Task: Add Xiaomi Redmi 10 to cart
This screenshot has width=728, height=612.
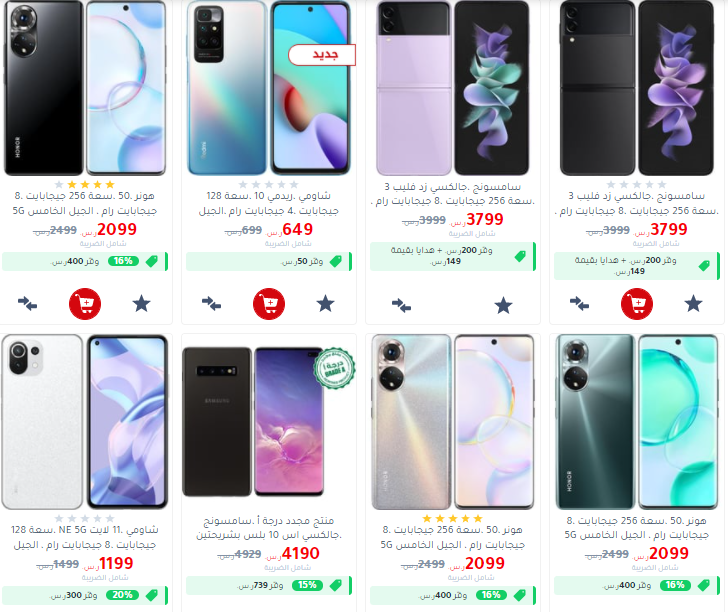Action: 269,304
